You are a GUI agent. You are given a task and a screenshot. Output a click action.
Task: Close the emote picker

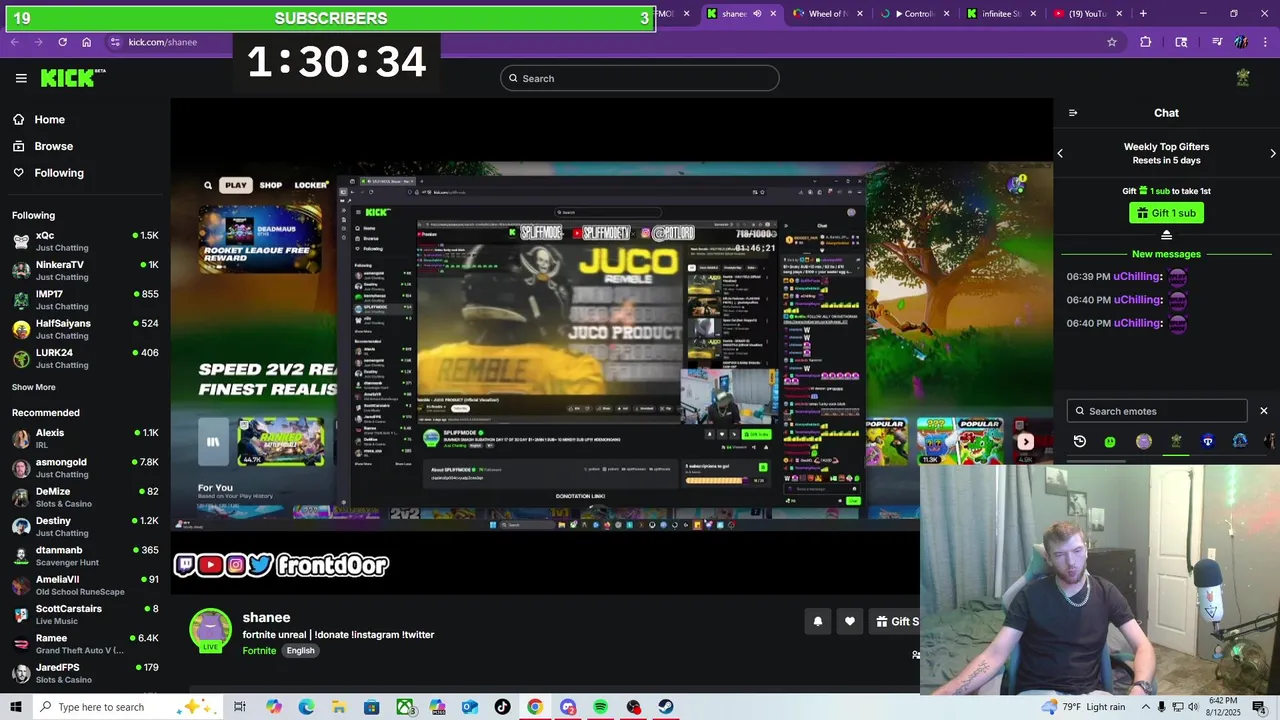tap(1264, 411)
